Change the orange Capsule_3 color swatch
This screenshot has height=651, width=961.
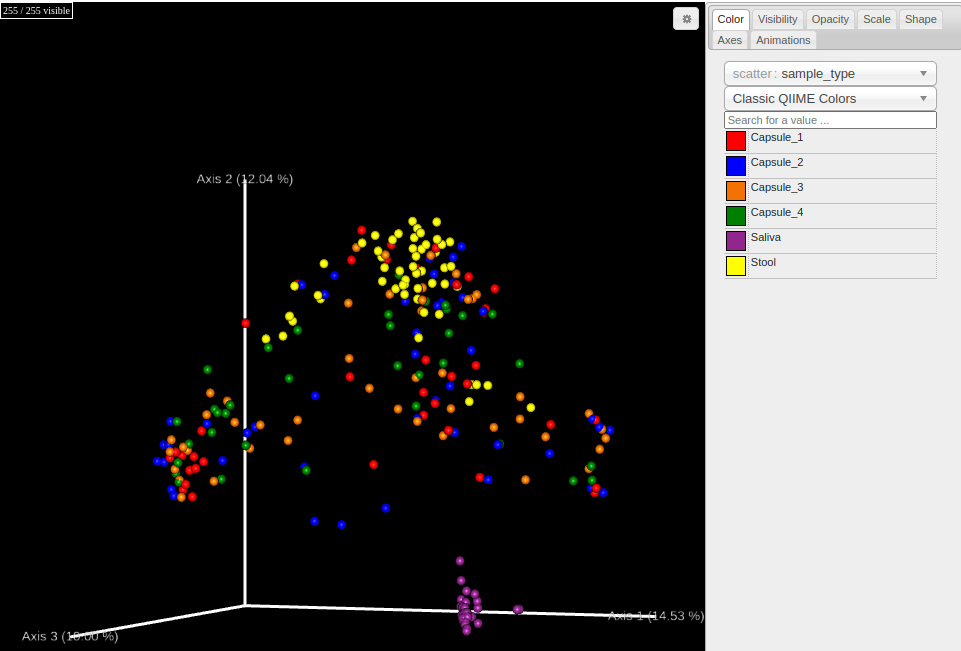[735, 191]
